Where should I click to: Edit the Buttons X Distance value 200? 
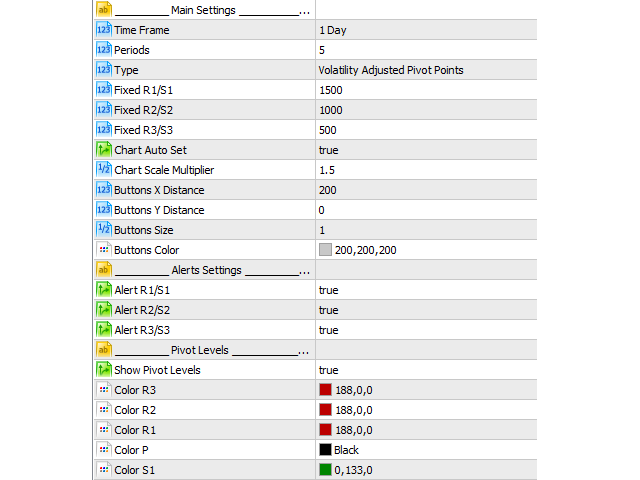coord(328,190)
